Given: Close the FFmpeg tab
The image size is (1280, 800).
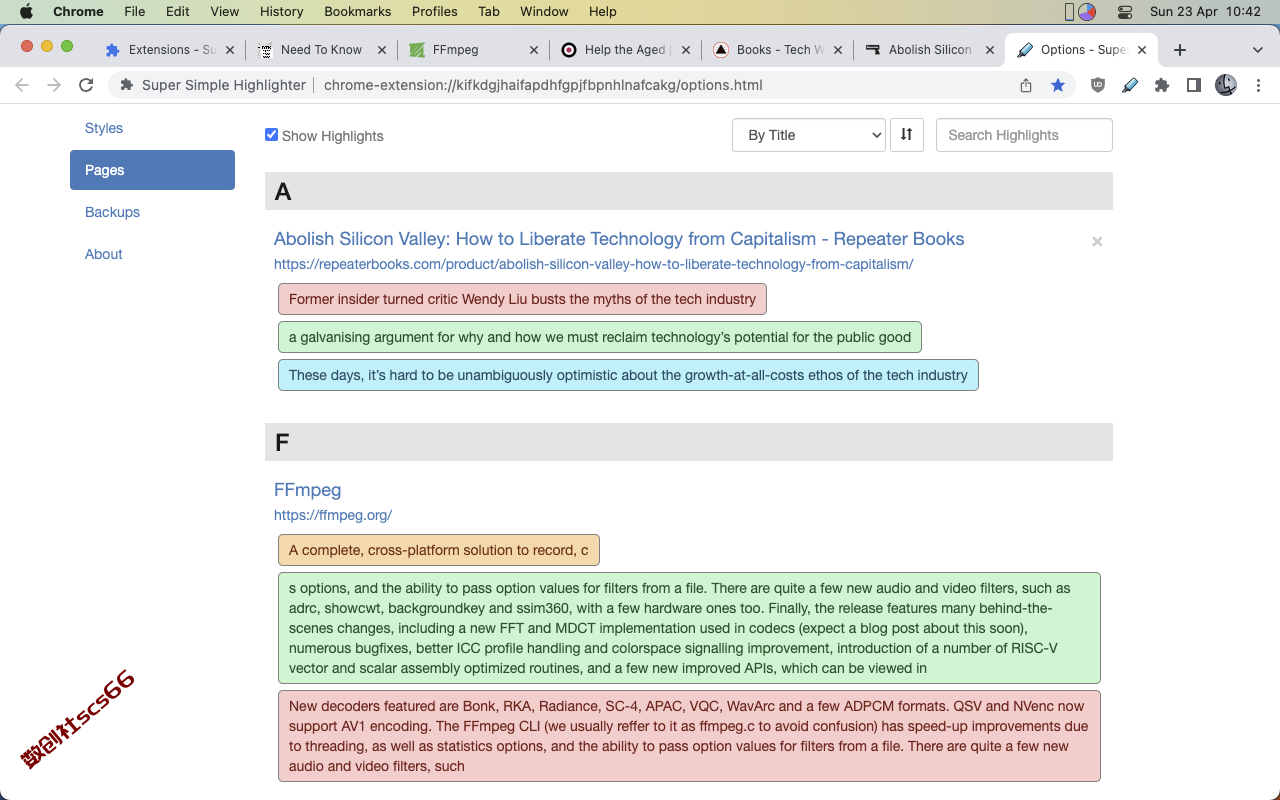Looking at the screenshot, I should (x=533, y=50).
